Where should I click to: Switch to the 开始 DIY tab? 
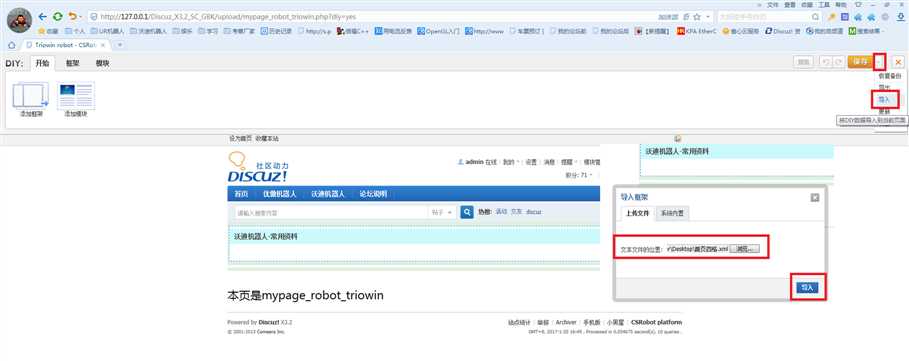coord(42,63)
